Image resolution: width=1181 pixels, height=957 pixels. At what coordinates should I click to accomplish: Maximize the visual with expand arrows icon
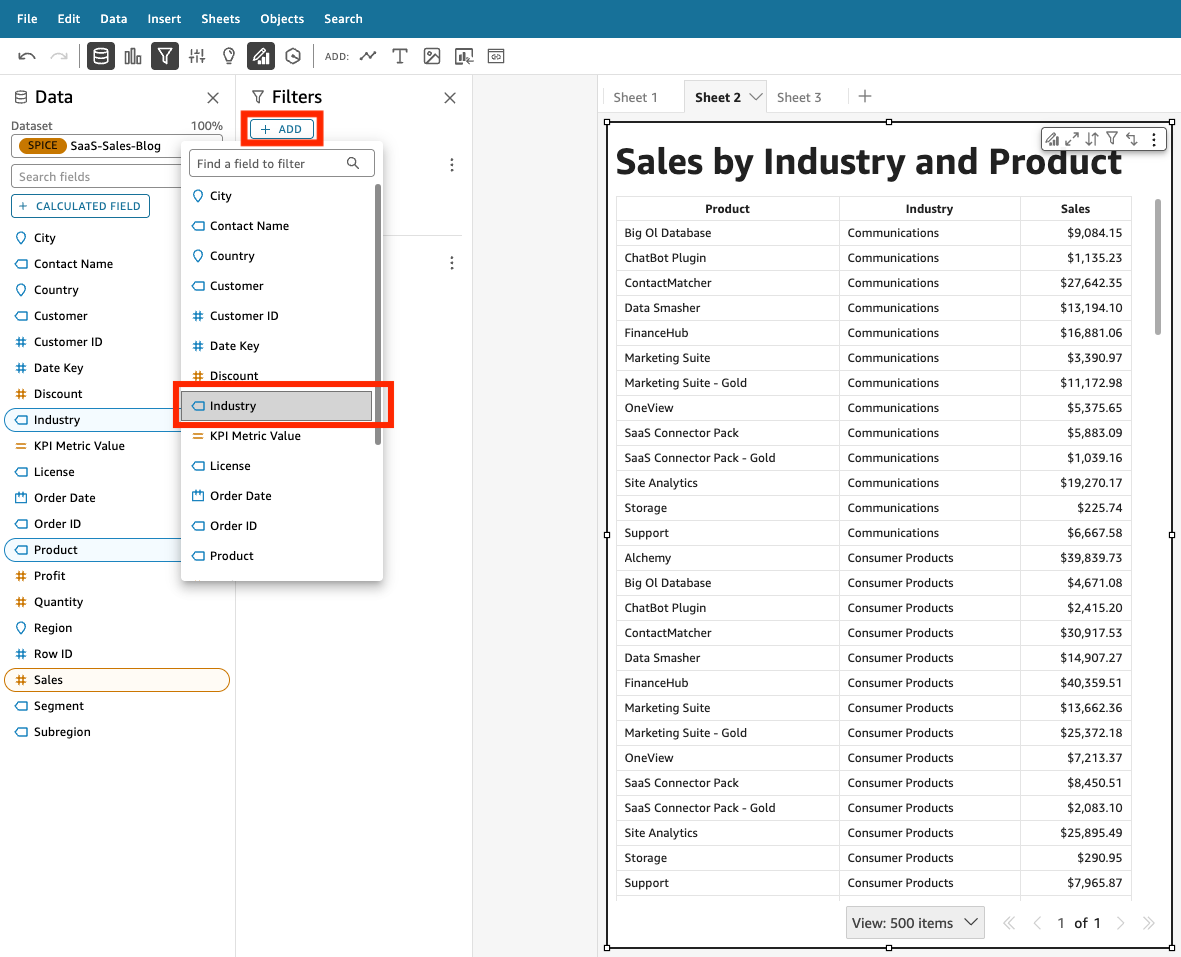tap(1072, 139)
